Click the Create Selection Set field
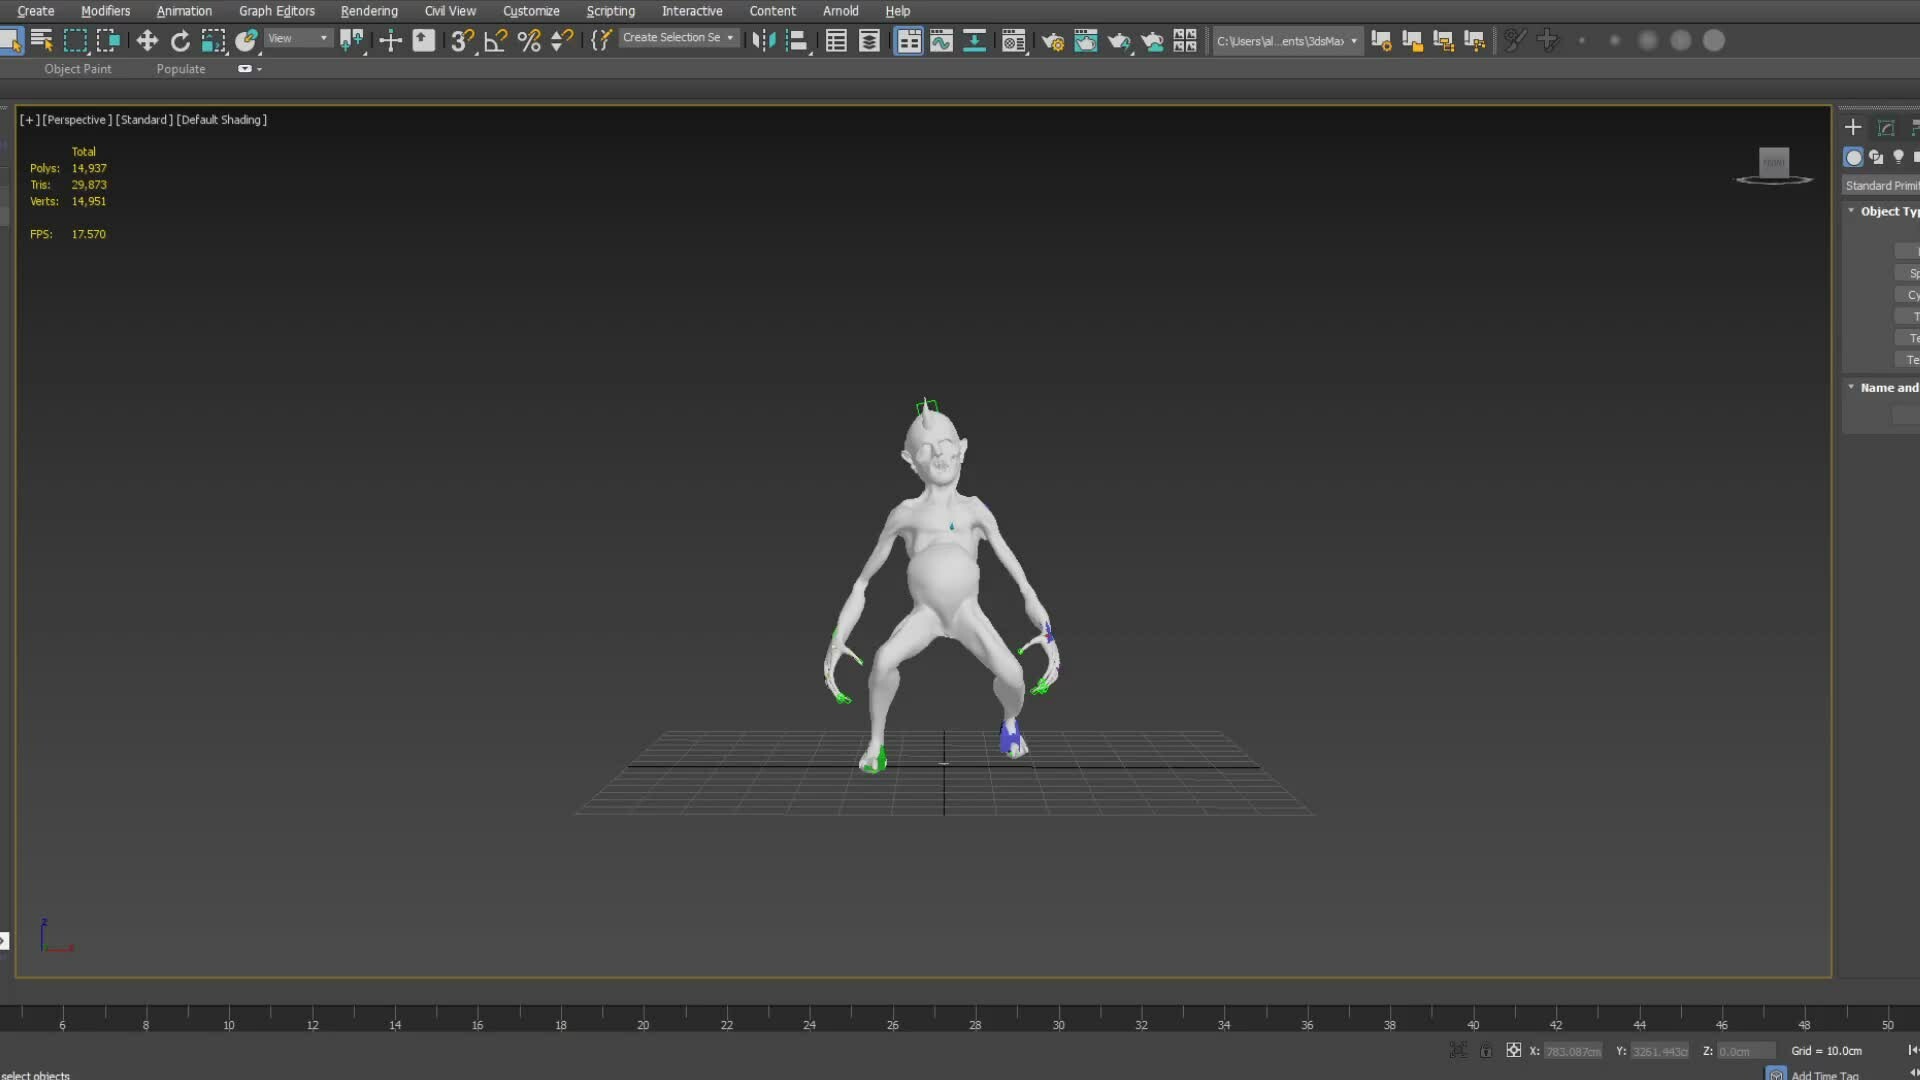Screen dimensions: 1920x1080 coord(670,37)
